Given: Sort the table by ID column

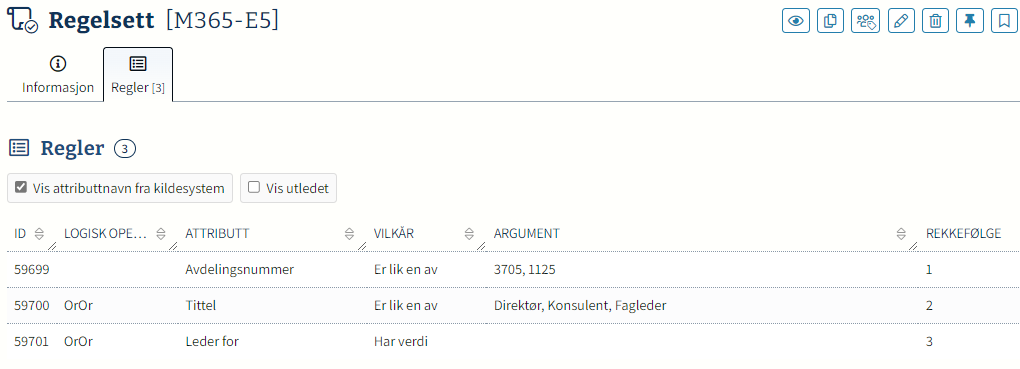Looking at the screenshot, I should [38, 234].
